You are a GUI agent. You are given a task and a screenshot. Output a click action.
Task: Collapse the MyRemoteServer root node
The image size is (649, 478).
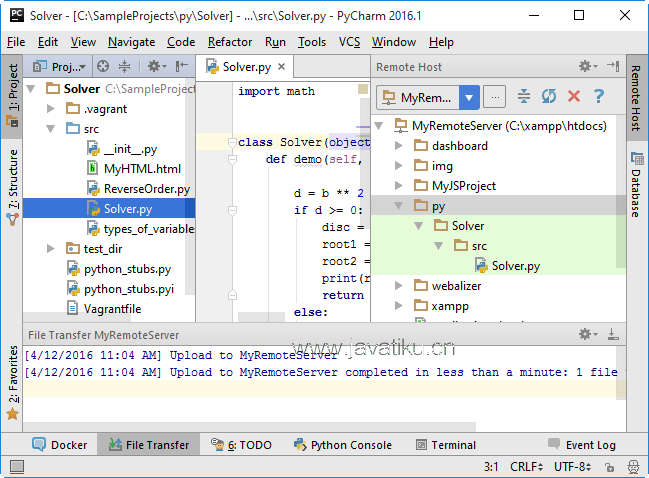(x=379, y=125)
